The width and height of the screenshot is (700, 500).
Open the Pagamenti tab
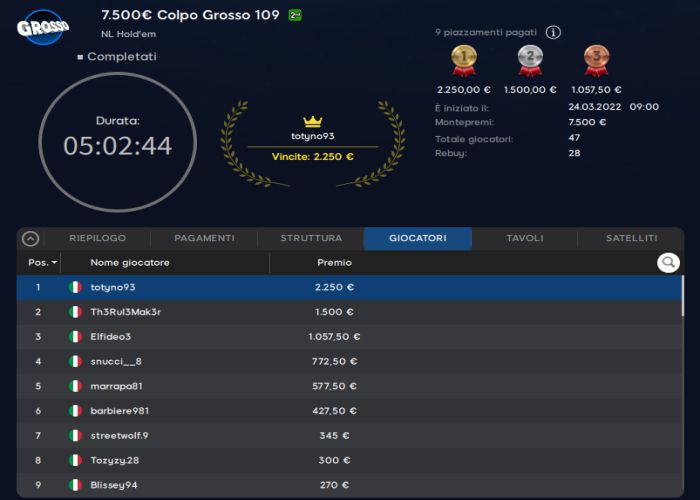(204, 238)
